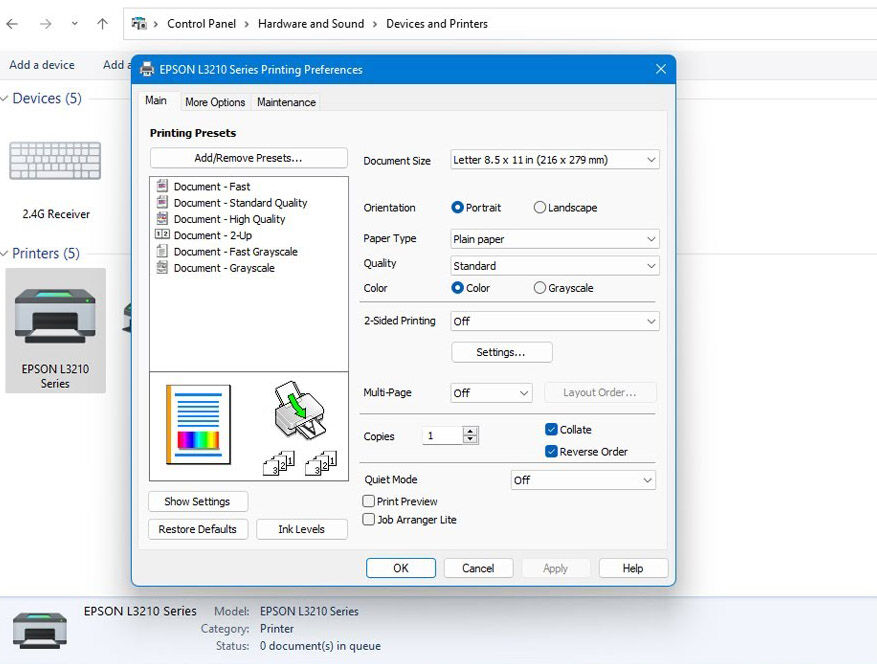This screenshot has height=664, width=877.
Task: Click the printer icon in dialog title bar
Action: [147, 69]
